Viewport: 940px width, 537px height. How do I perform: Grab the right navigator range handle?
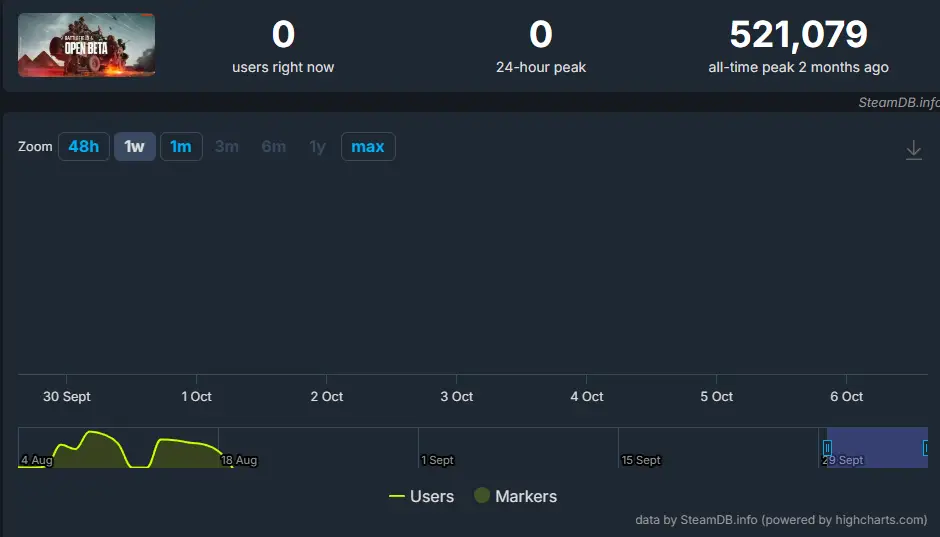926,447
